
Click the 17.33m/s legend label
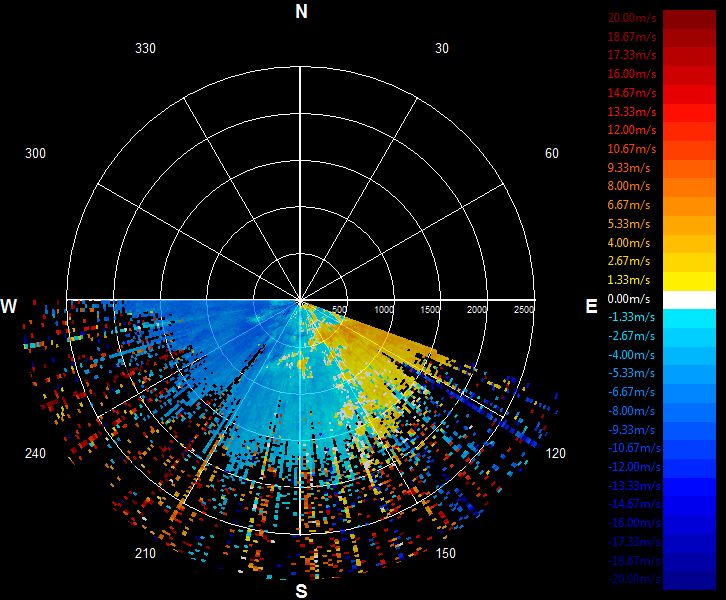point(632,55)
